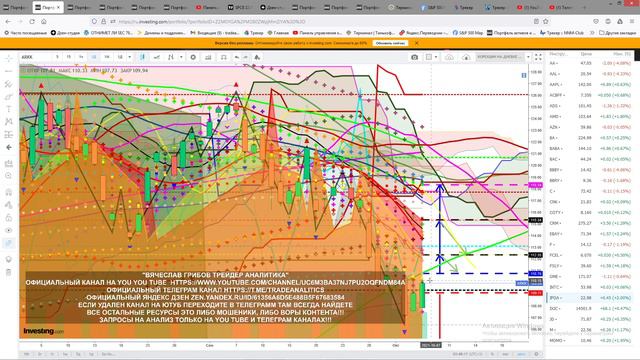Image resolution: width=640 pixels, height=360 pixels.
Task: Reload the page in the browser
Action: click(x=32, y=22)
